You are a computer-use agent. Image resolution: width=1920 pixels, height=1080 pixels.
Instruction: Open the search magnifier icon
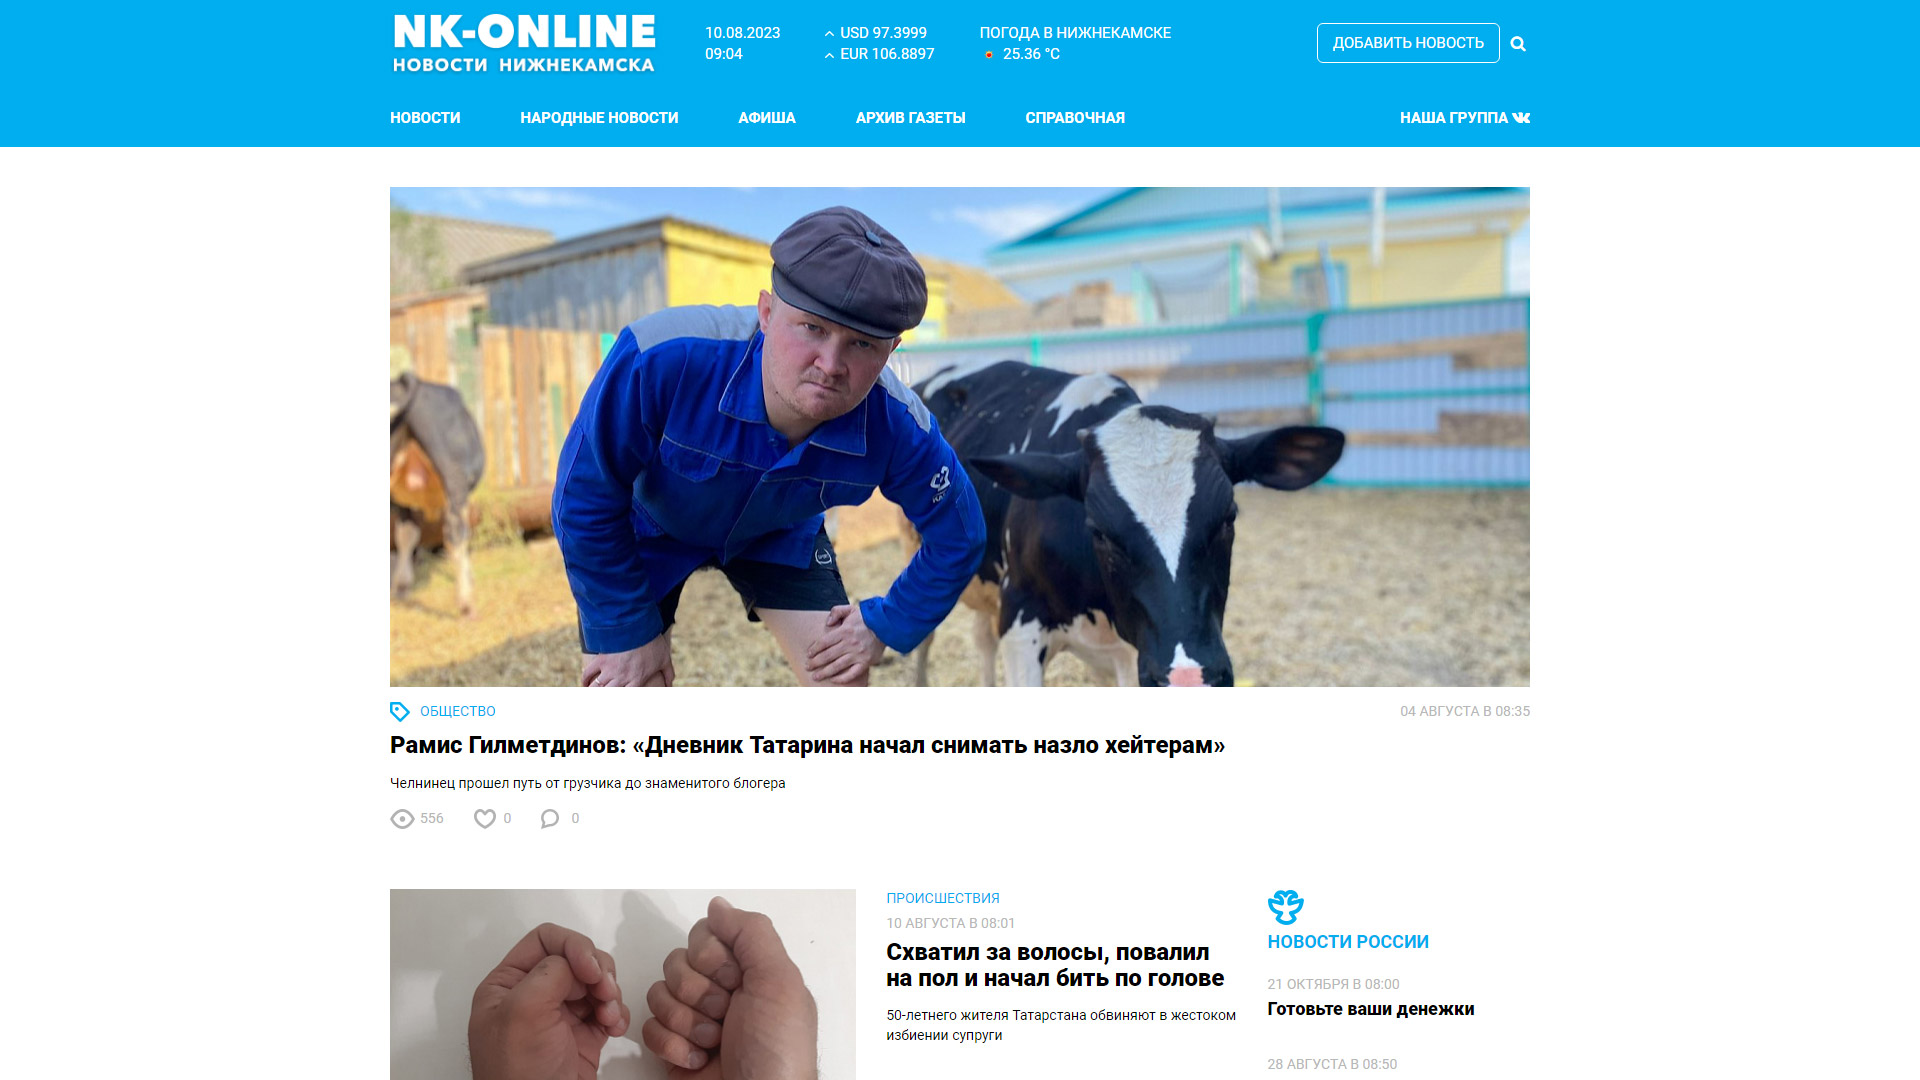(x=1518, y=44)
